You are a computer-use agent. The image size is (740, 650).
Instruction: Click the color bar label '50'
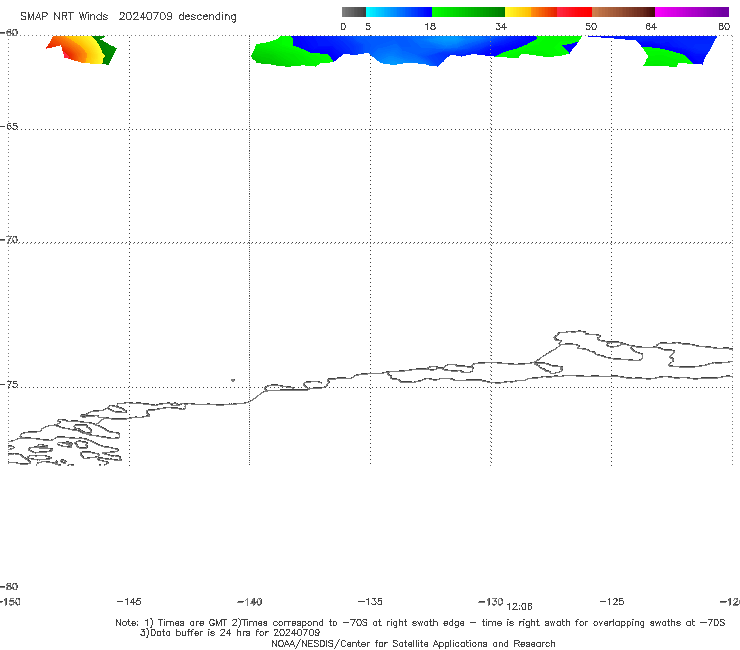pos(591,27)
